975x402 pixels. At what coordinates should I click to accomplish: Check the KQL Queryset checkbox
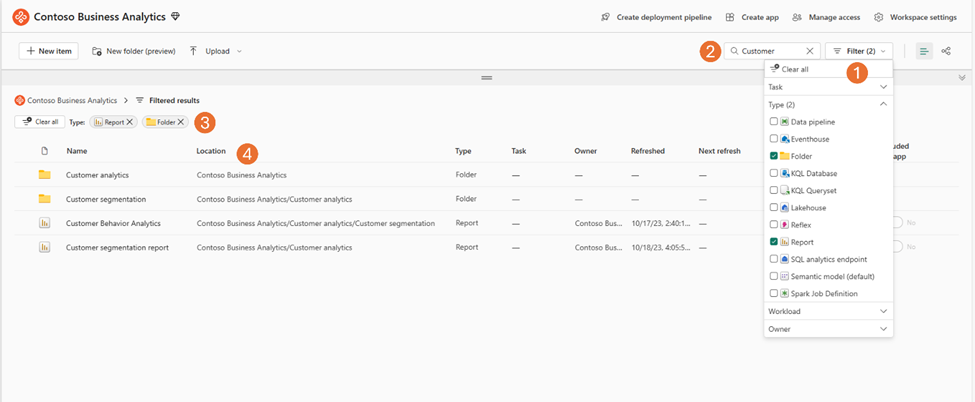click(x=774, y=190)
